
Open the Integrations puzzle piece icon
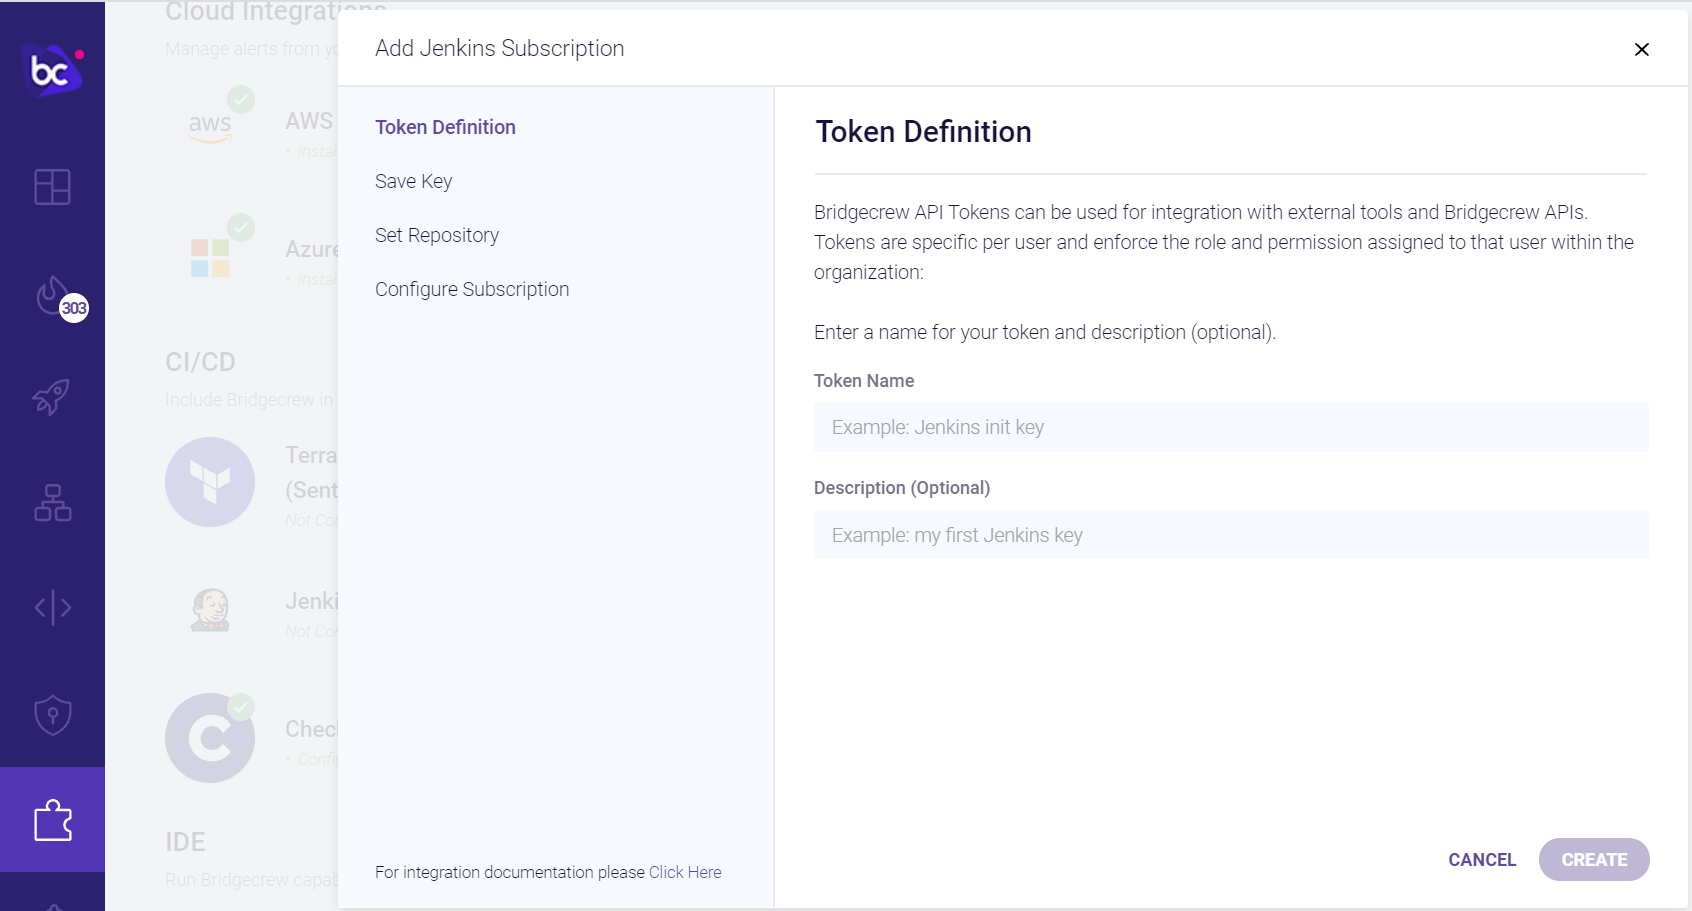pyautogui.click(x=52, y=820)
